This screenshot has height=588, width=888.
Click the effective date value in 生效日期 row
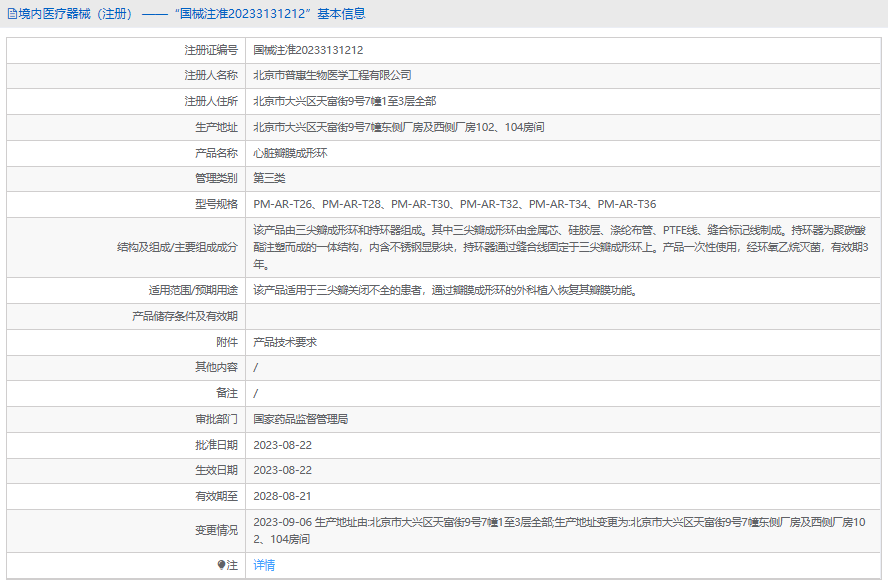[283, 470]
